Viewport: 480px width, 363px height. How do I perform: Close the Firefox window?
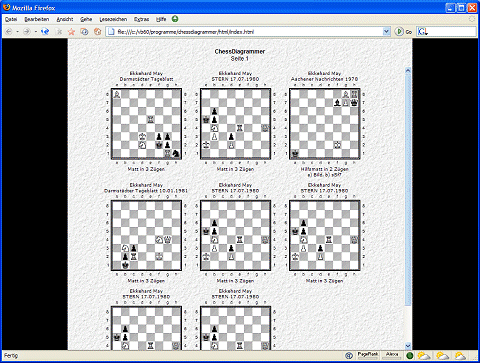coord(472,8)
